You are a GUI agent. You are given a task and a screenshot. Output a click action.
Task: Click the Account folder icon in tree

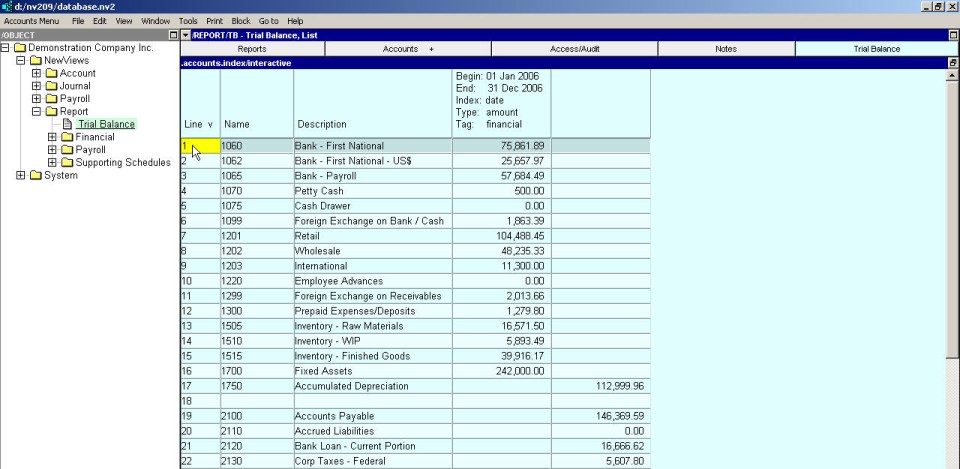[x=51, y=73]
